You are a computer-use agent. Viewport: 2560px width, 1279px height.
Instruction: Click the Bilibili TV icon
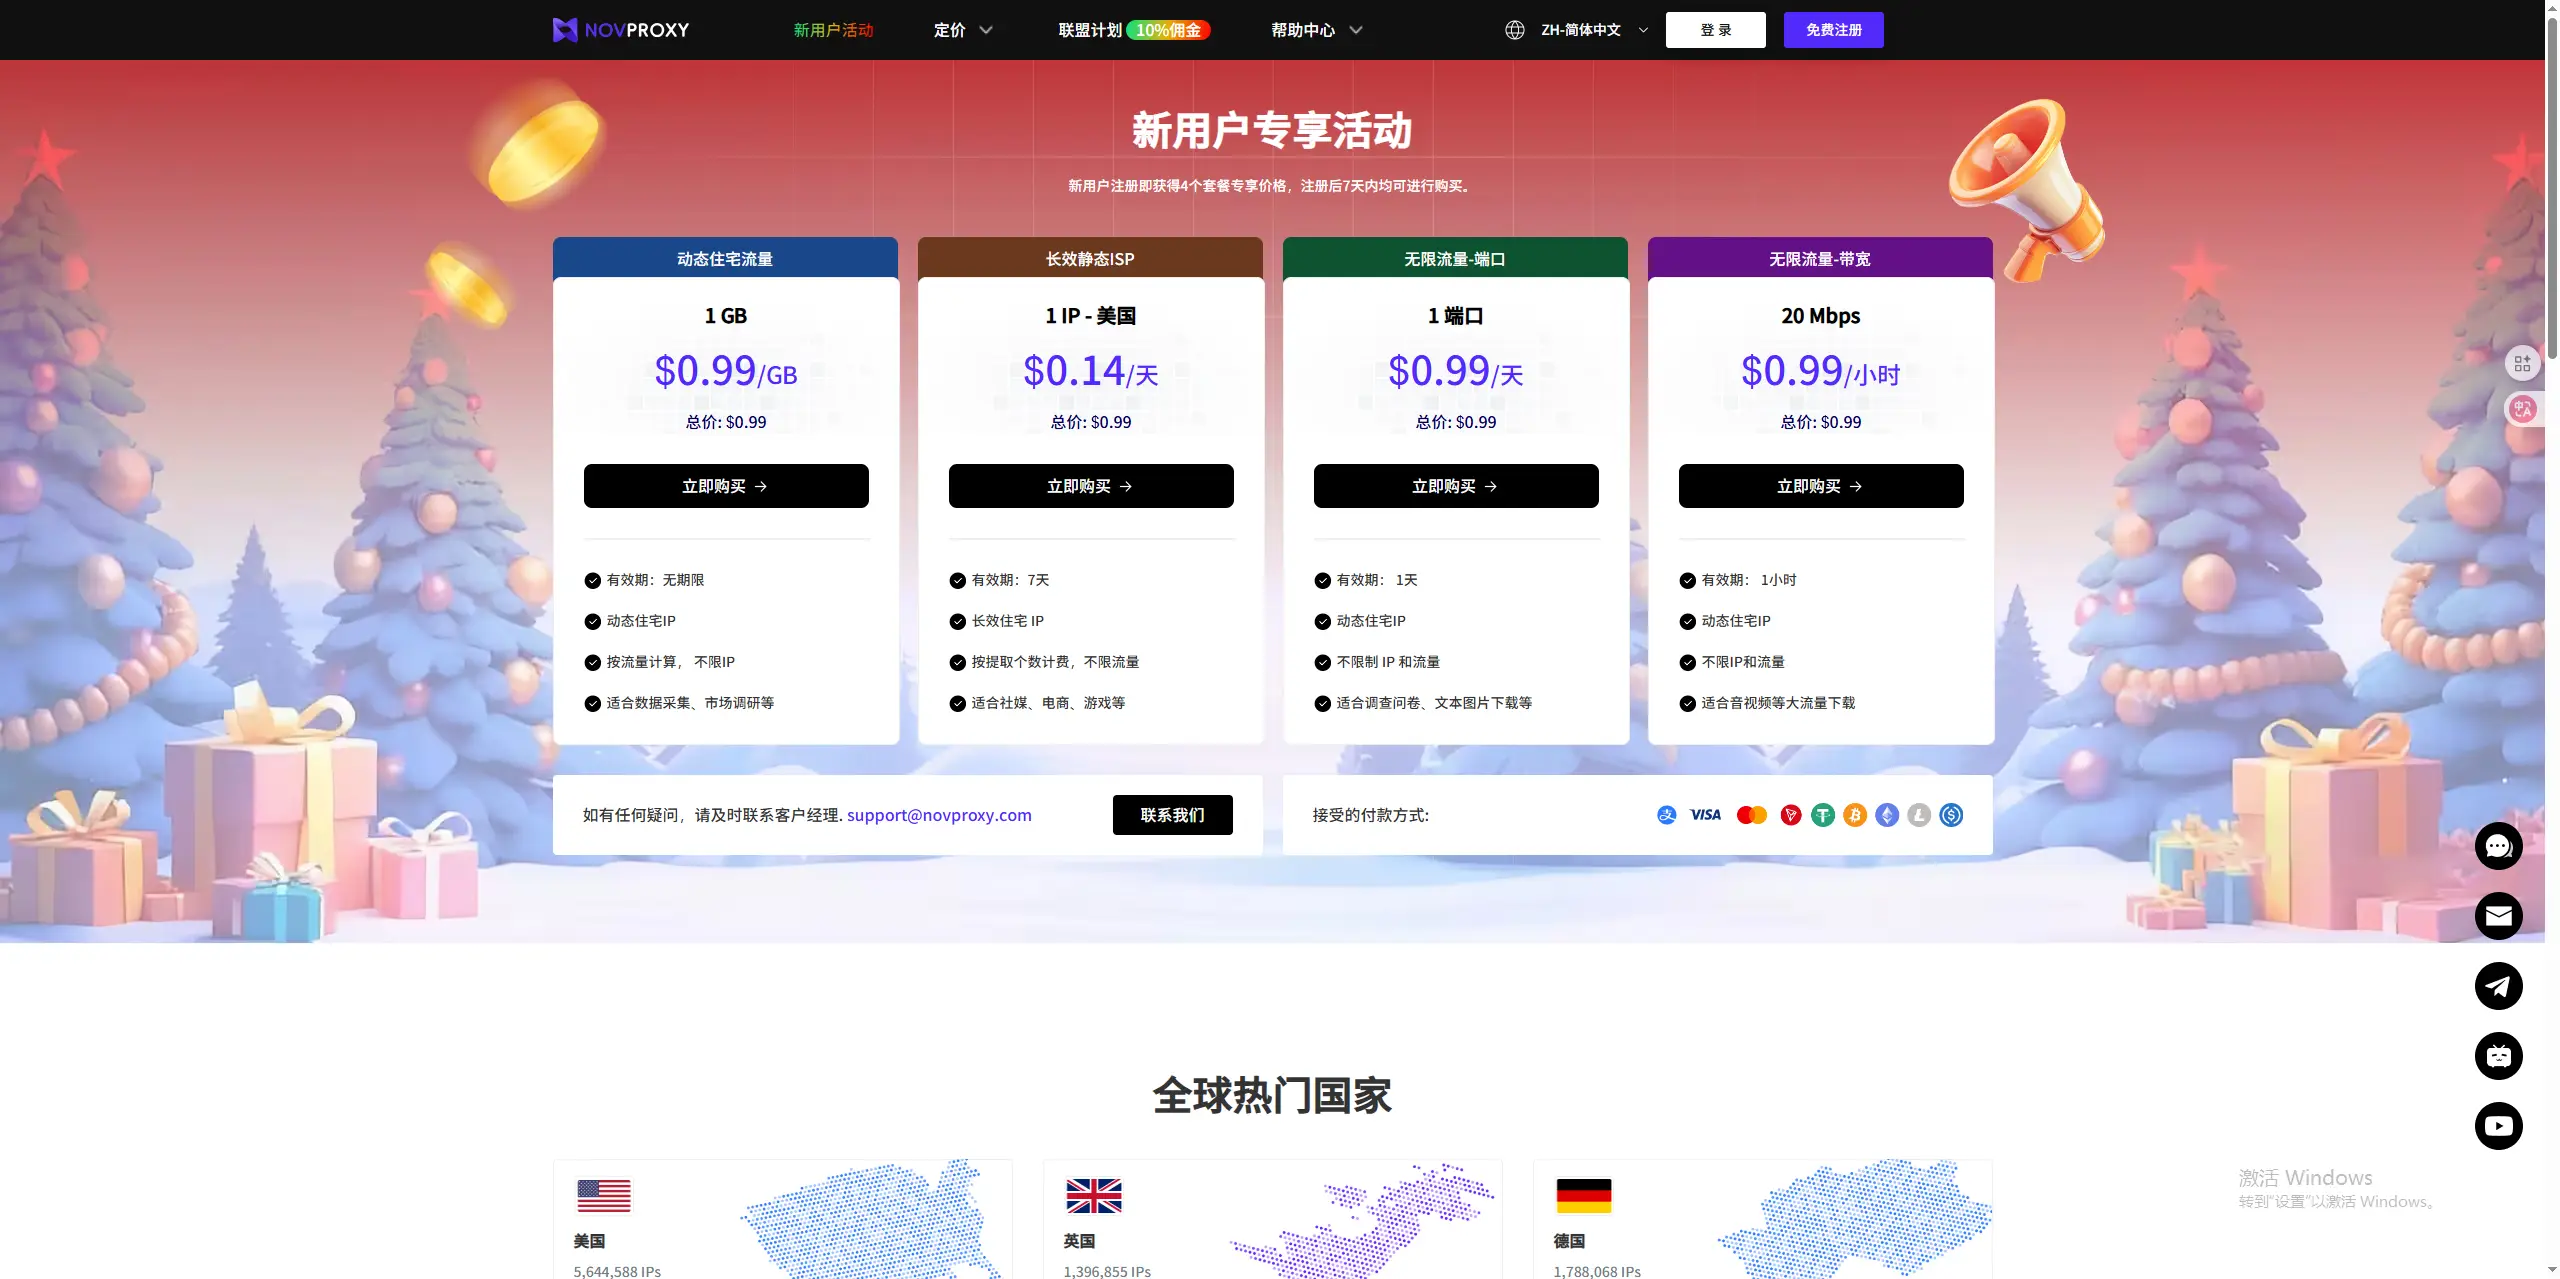tap(2498, 1056)
